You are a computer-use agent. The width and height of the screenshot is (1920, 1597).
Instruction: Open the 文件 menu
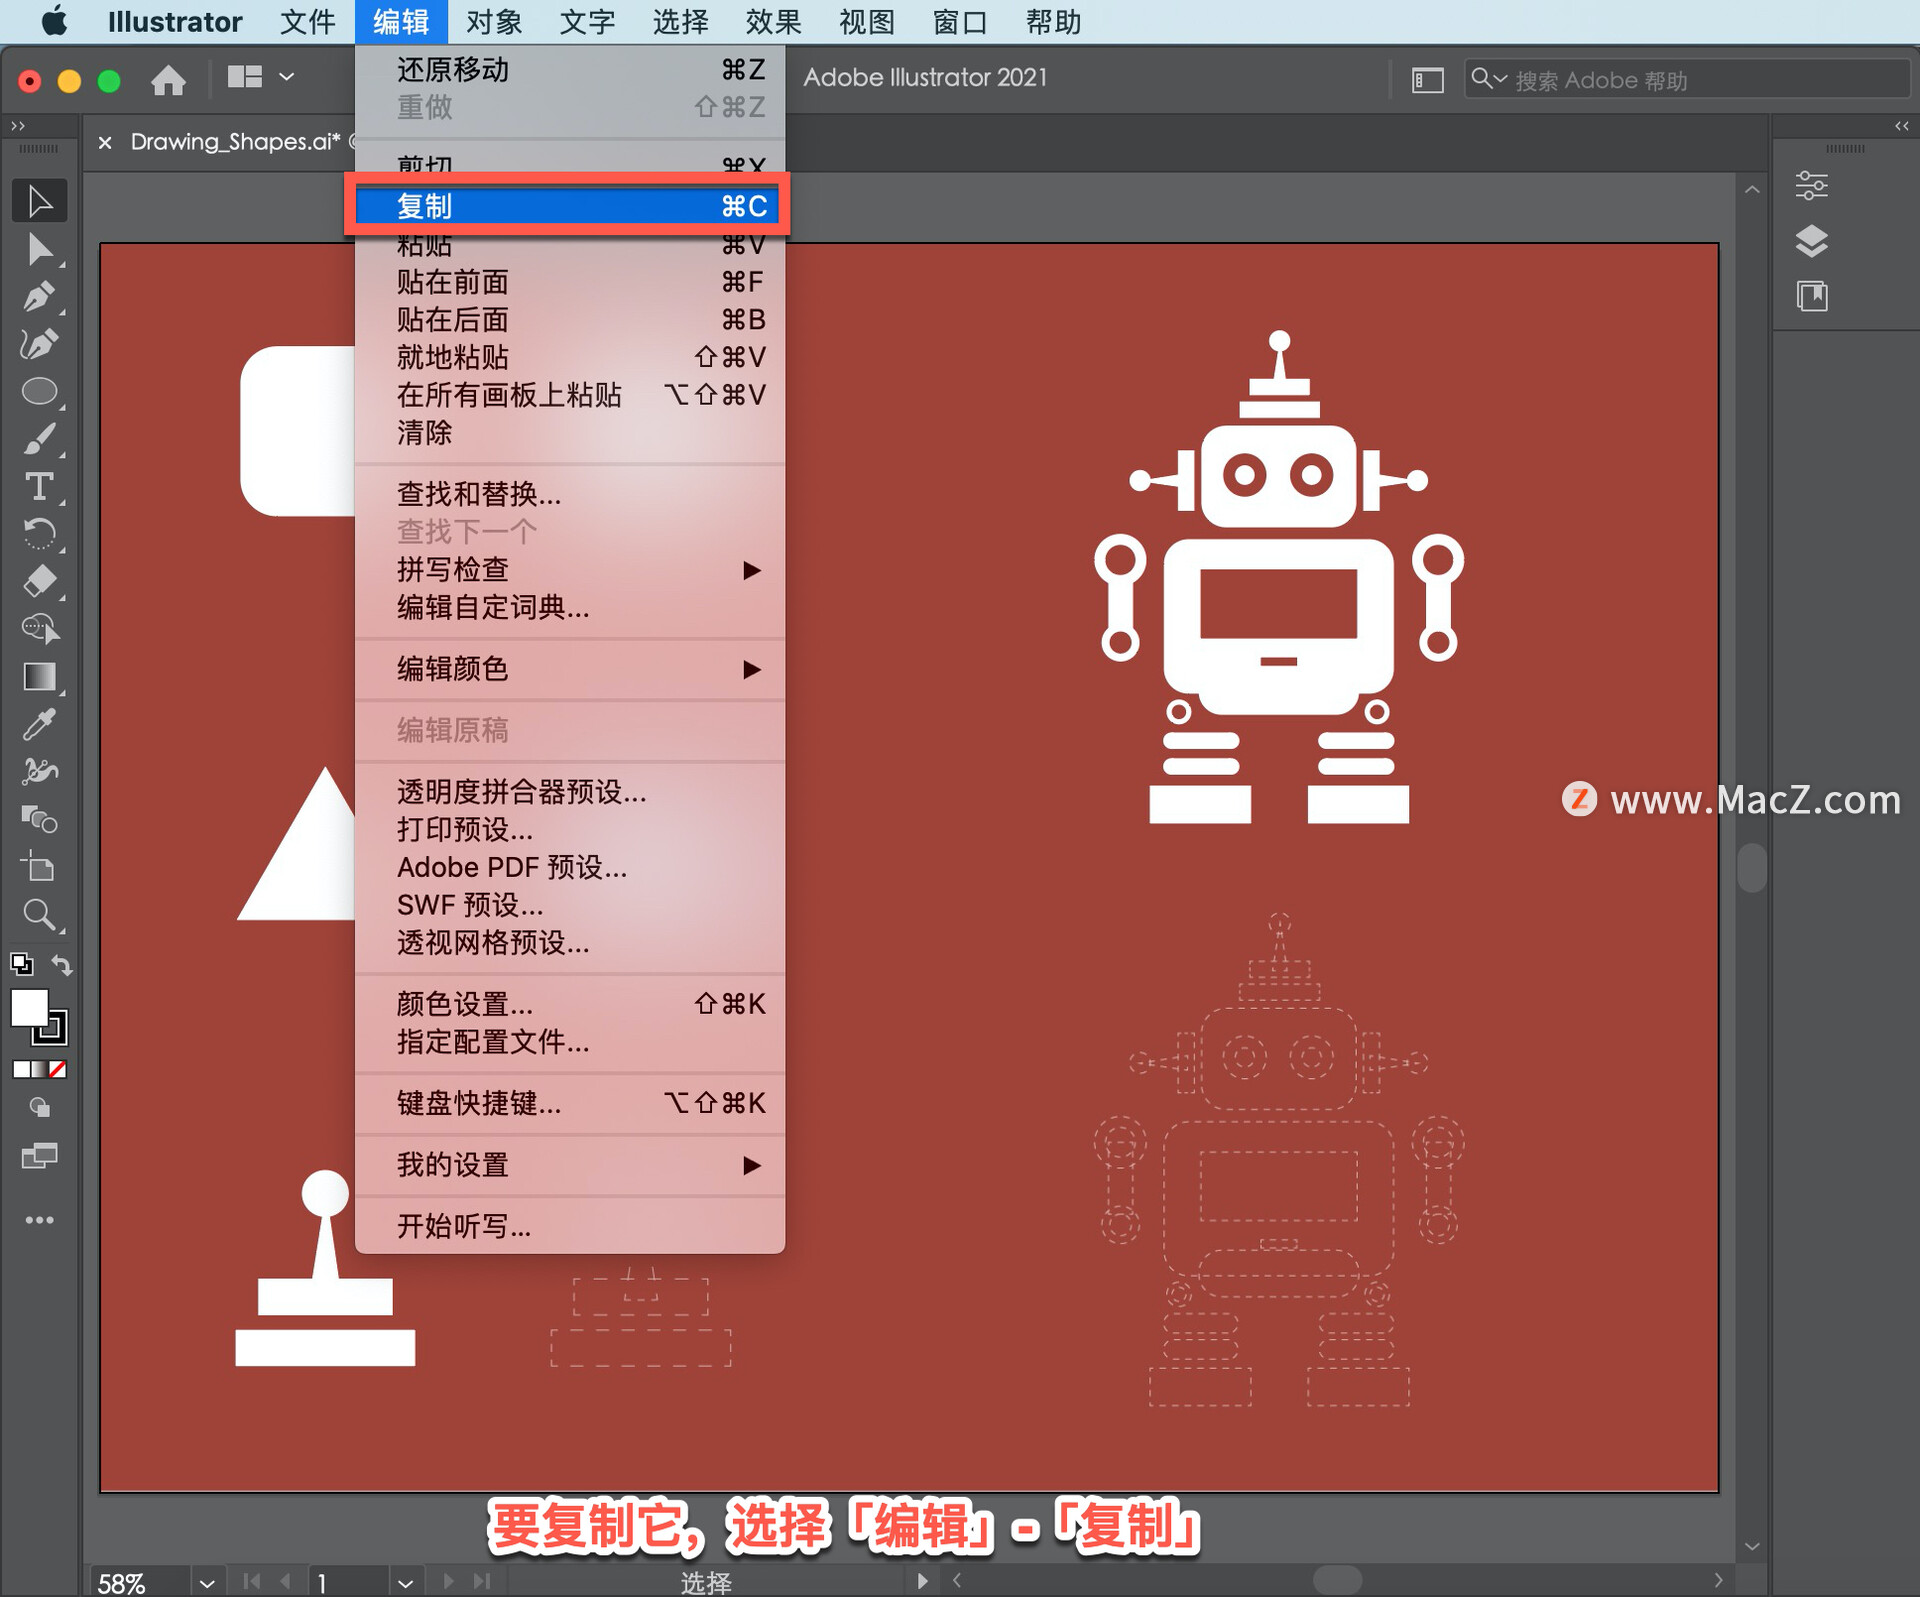pos(307,21)
